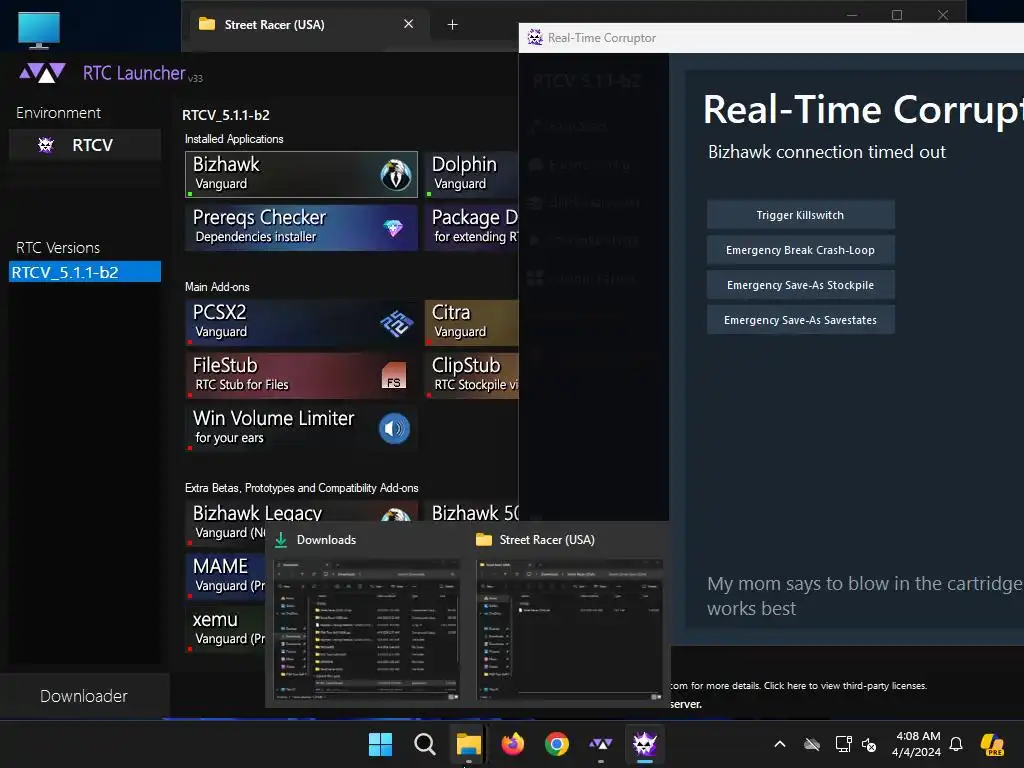Open the Package Downloader tile
1024x768 pixels.
tap(472, 227)
